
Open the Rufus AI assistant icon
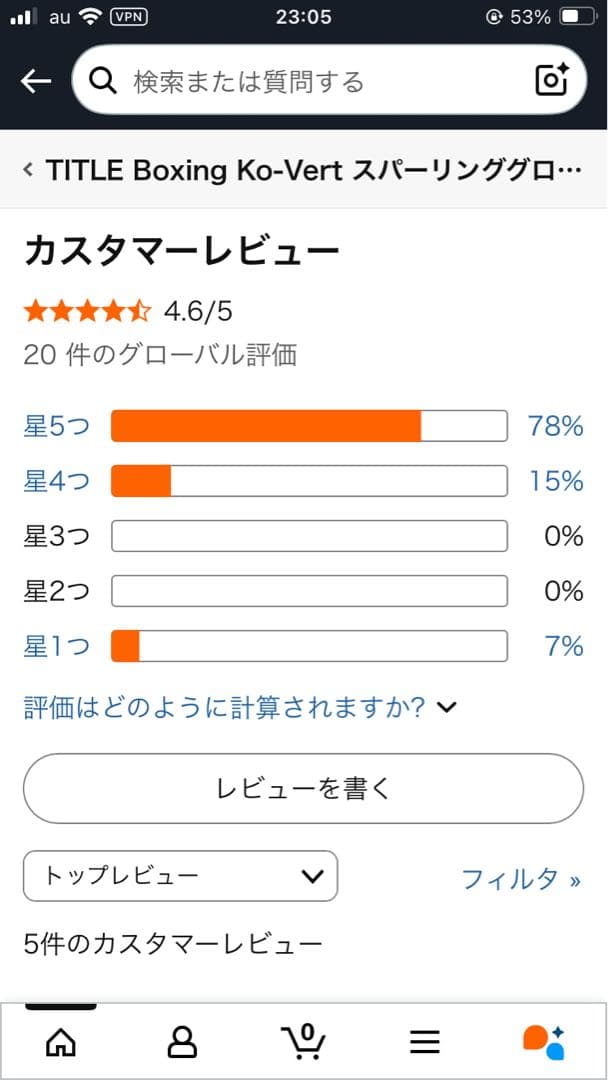point(546,1042)
